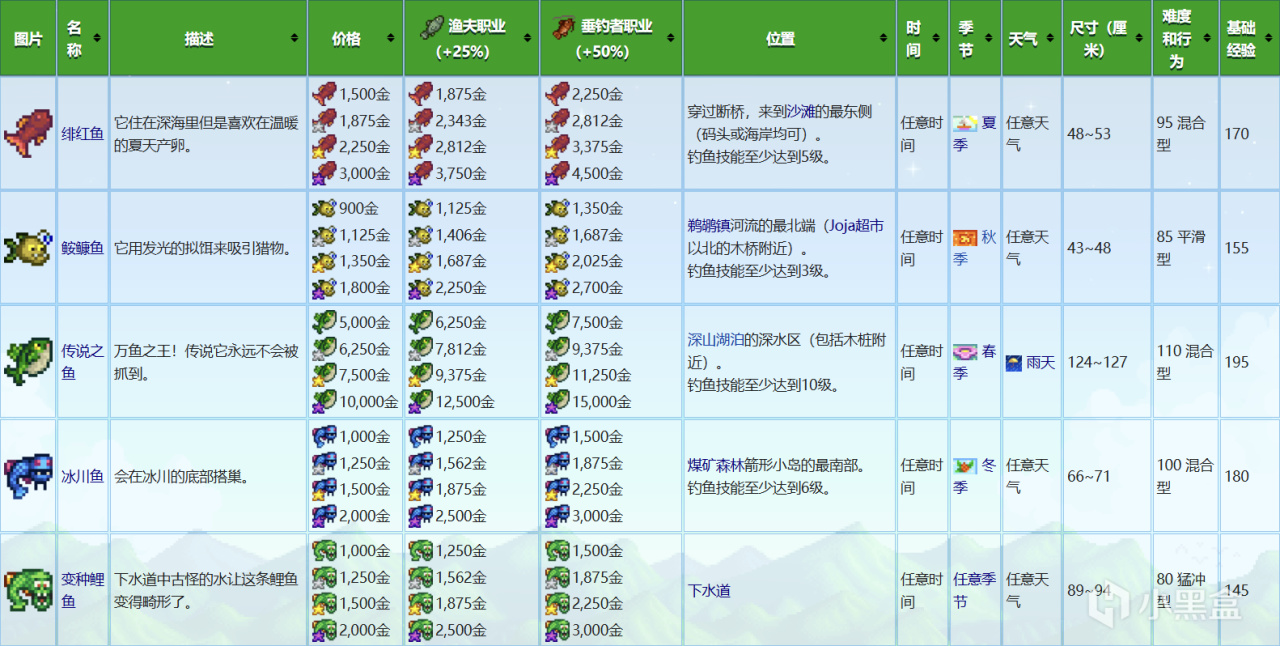Select the base experience value 170
Screen dimensions: 1280x646
tap(1236, 133)
